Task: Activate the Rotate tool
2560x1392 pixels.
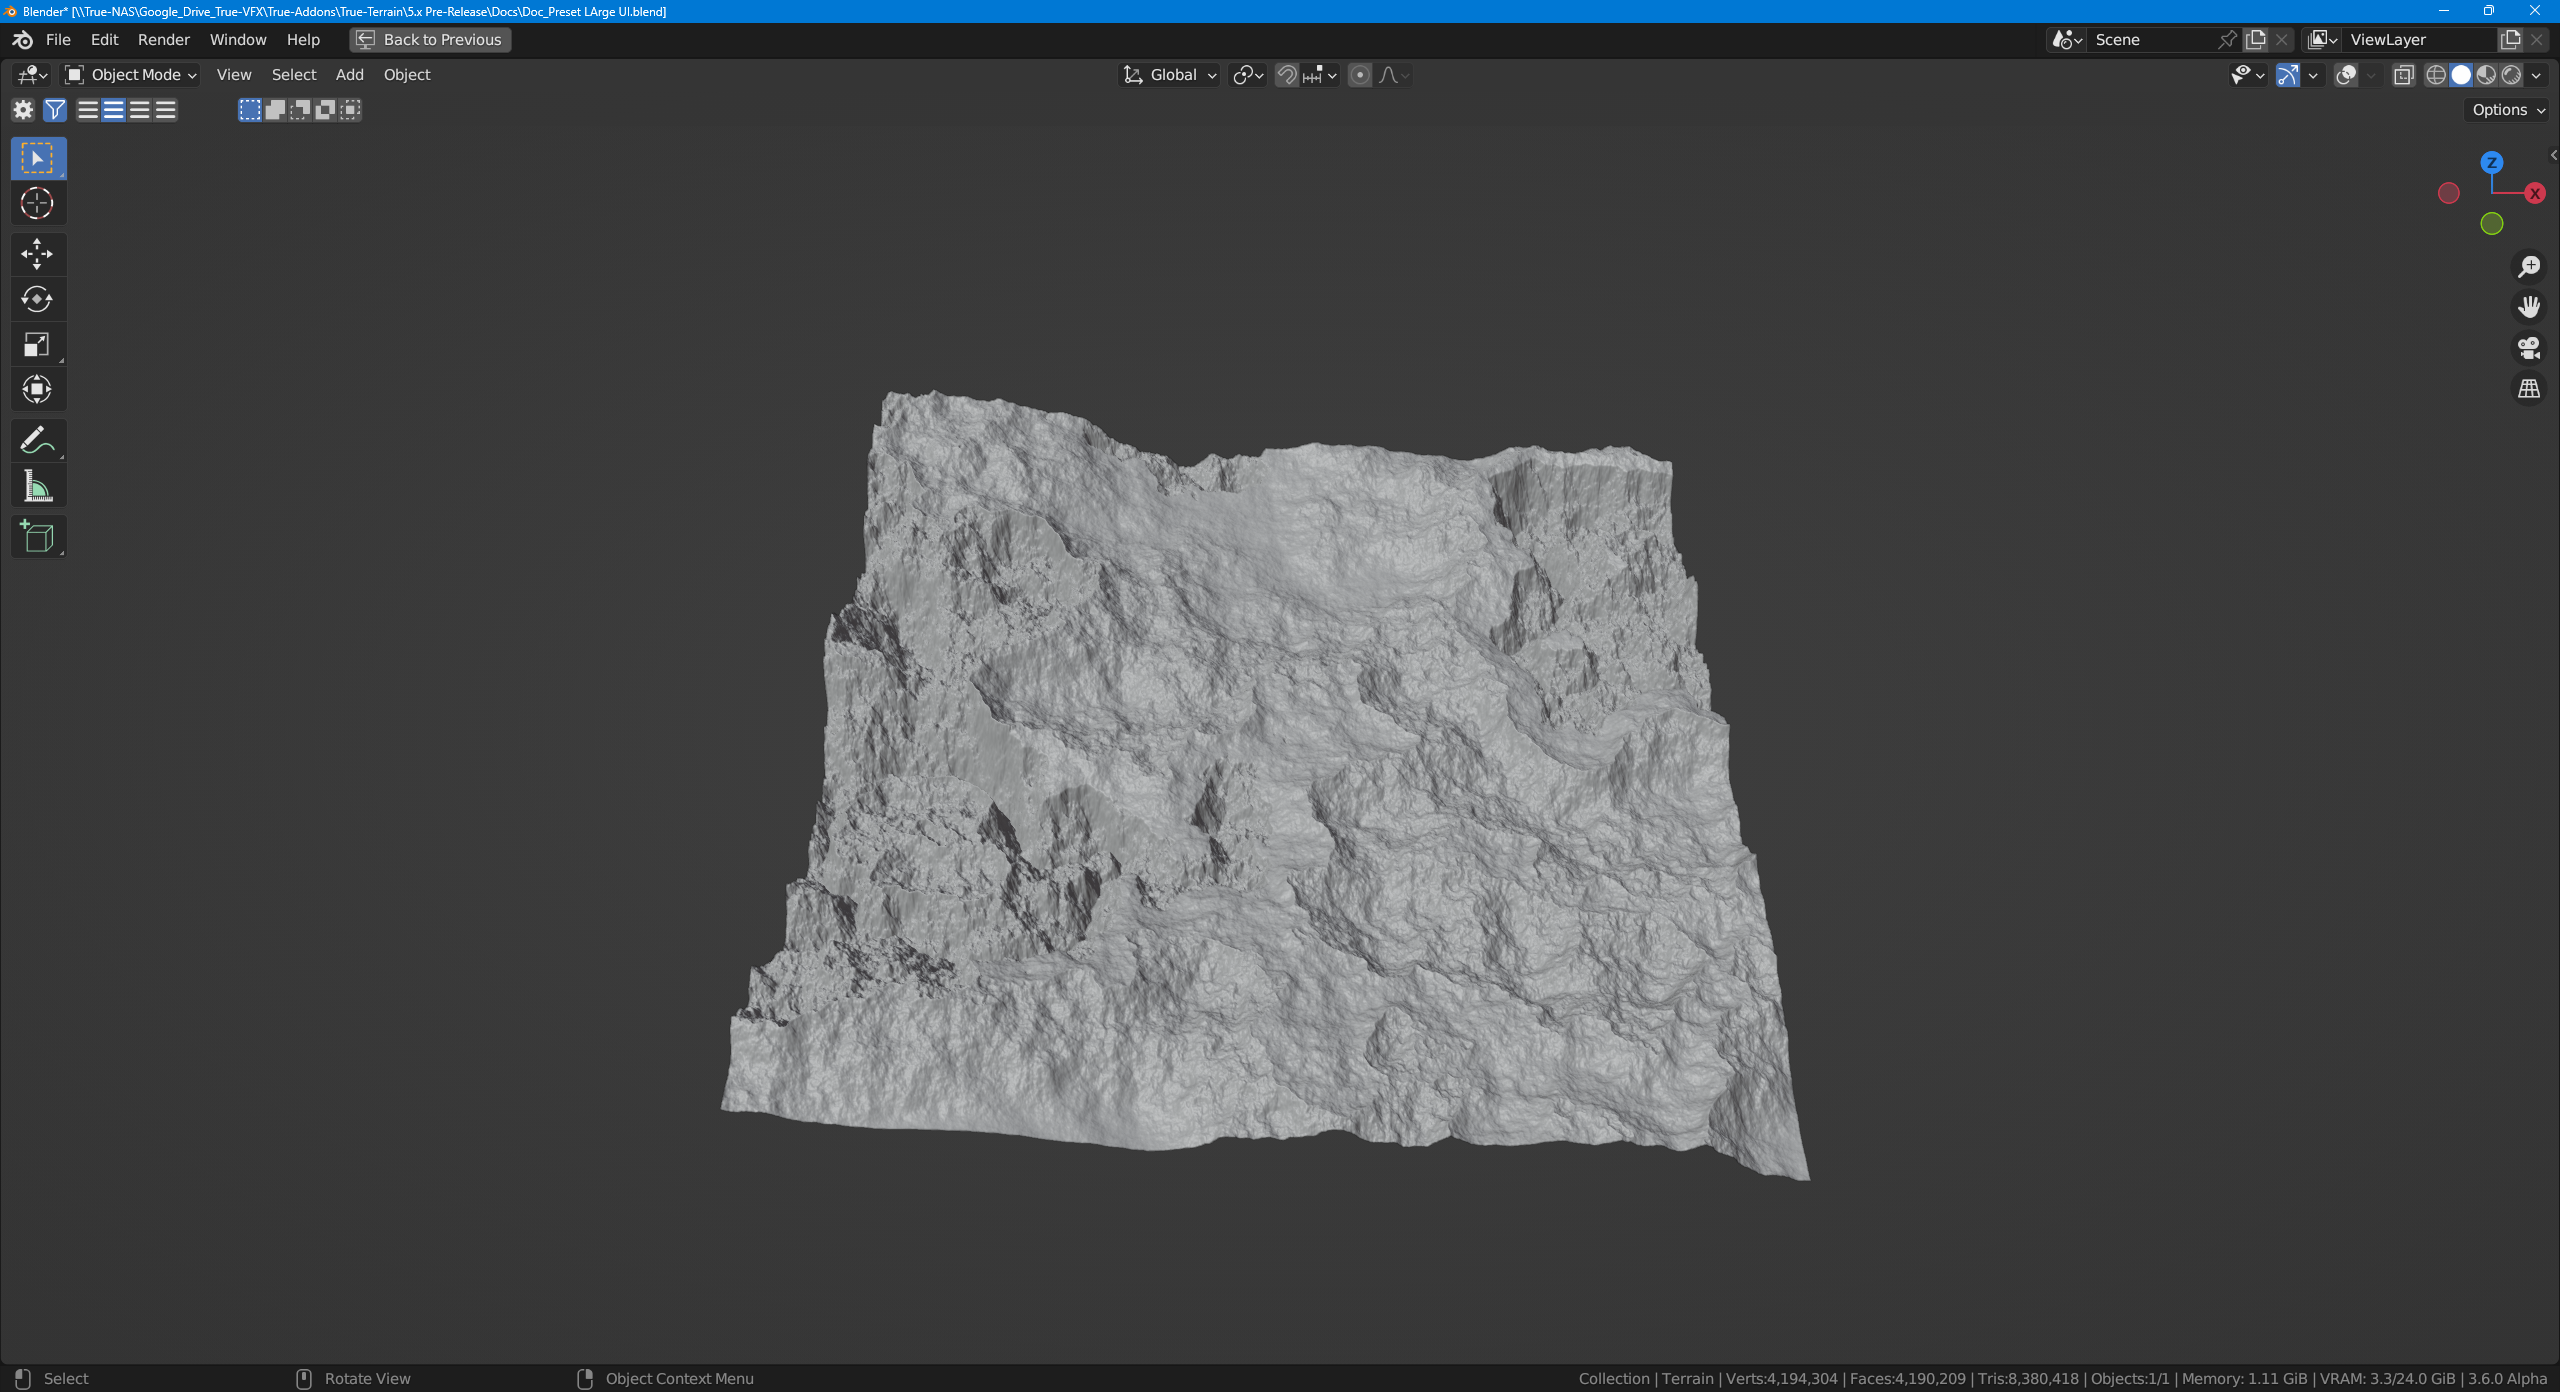Action: 37,299
